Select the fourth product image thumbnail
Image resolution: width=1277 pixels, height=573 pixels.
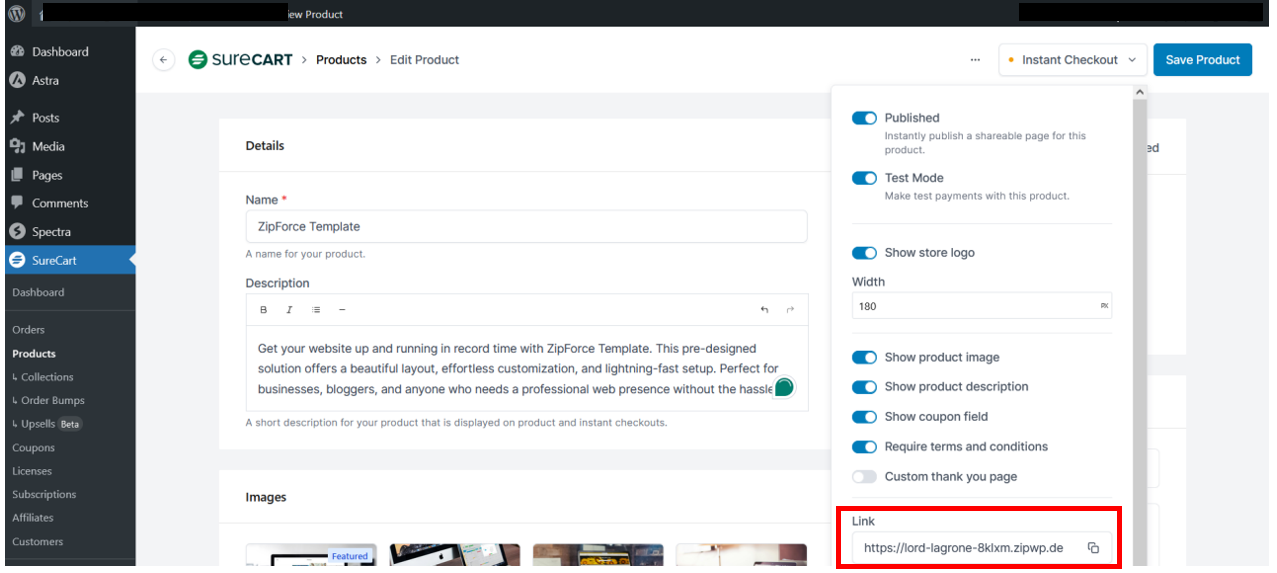tap(741, 555)
